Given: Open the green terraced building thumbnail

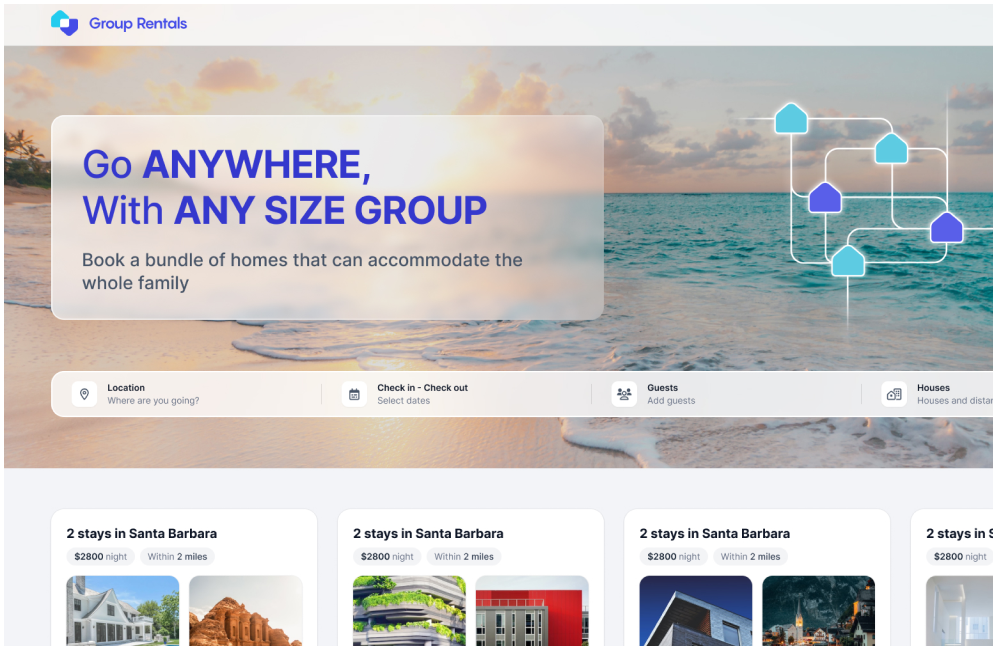Looking at the screenshot, I should (409, 611).
